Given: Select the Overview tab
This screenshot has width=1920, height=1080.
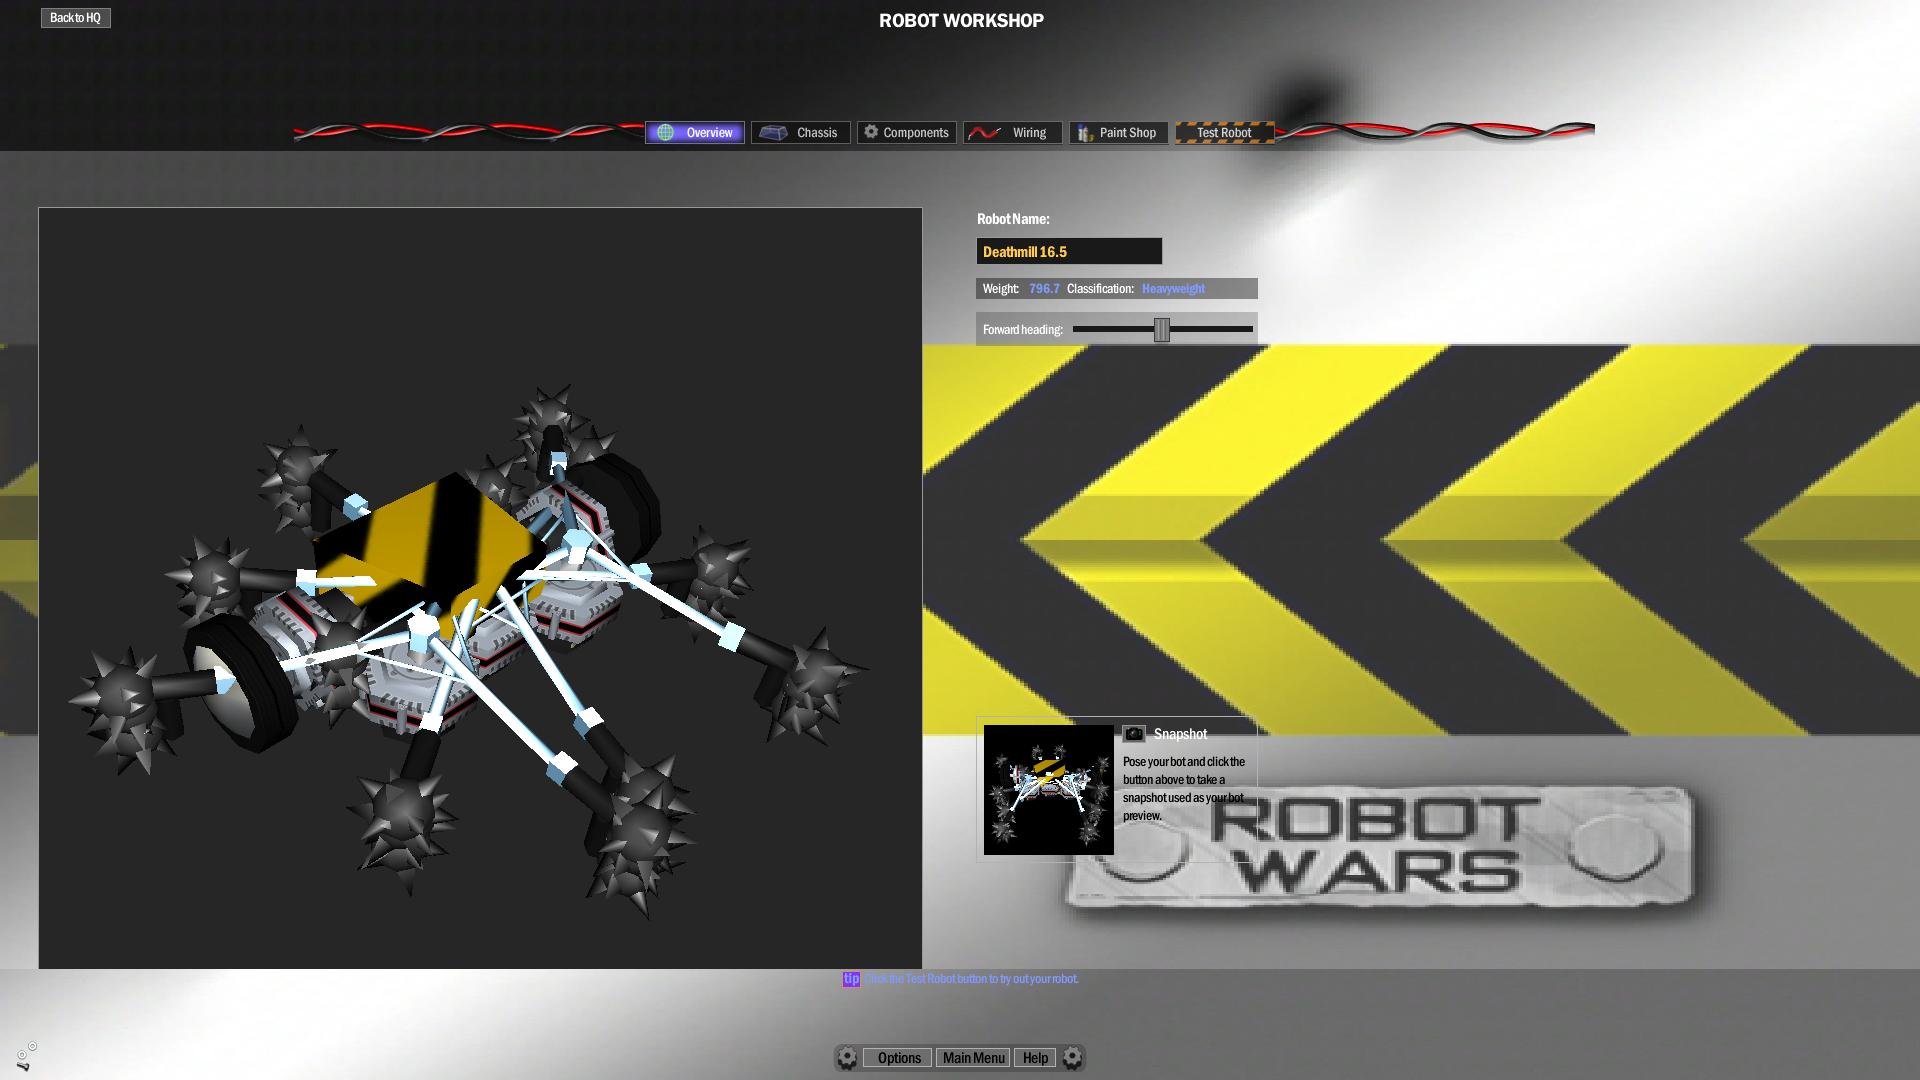Looking at the screenshot, I should pos(695,132).
